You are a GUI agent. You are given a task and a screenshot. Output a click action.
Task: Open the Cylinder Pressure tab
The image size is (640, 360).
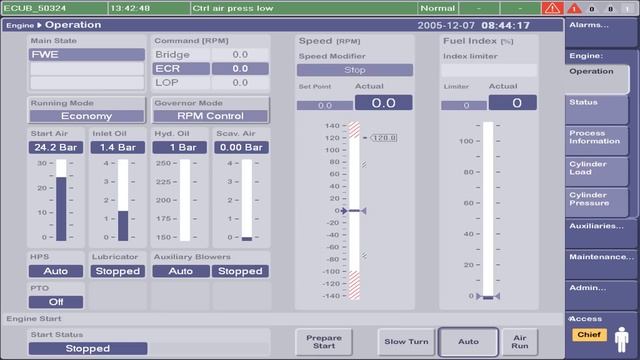[x=596, y=202]
